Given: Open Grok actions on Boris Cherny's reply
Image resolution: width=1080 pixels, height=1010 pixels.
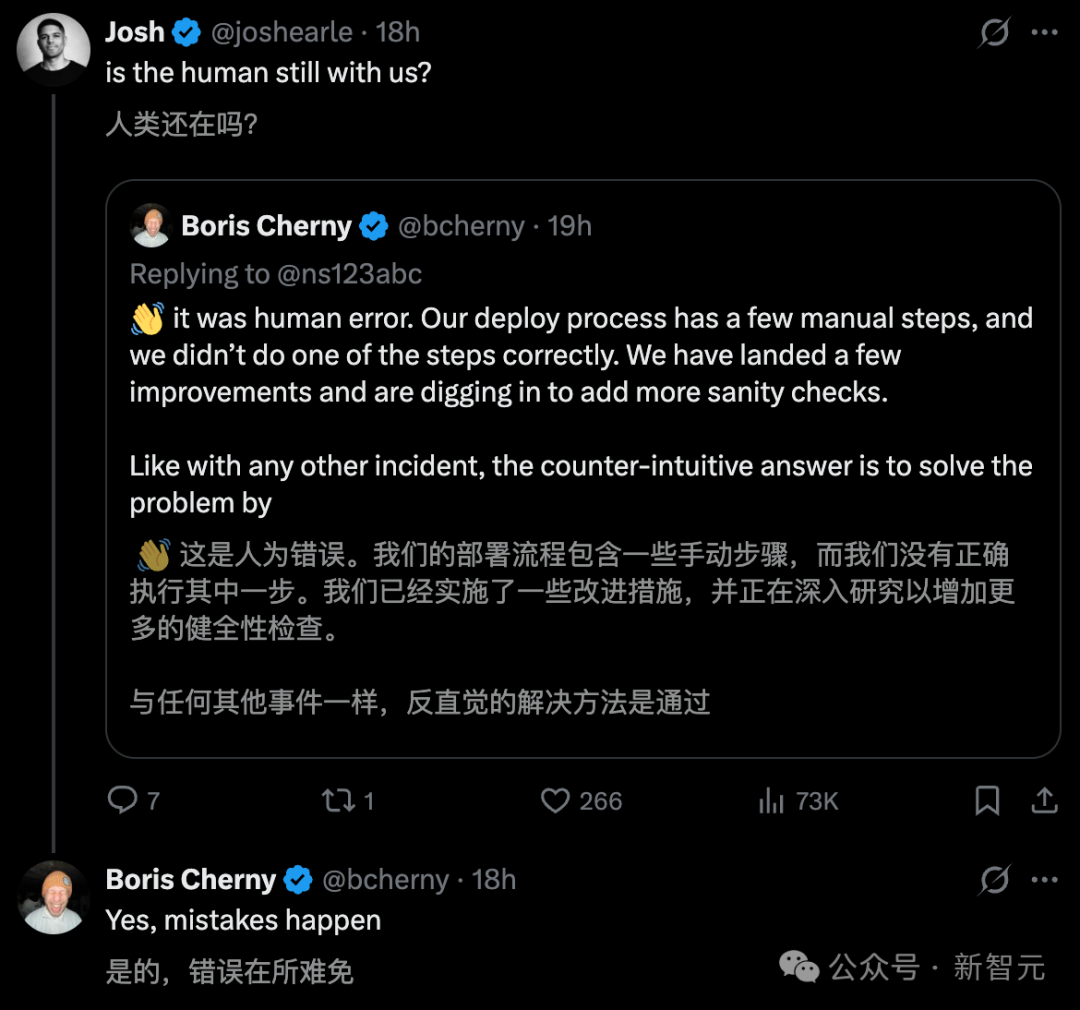Looking at the screenshot, I should pyautogui.click(x=993, y=879).
